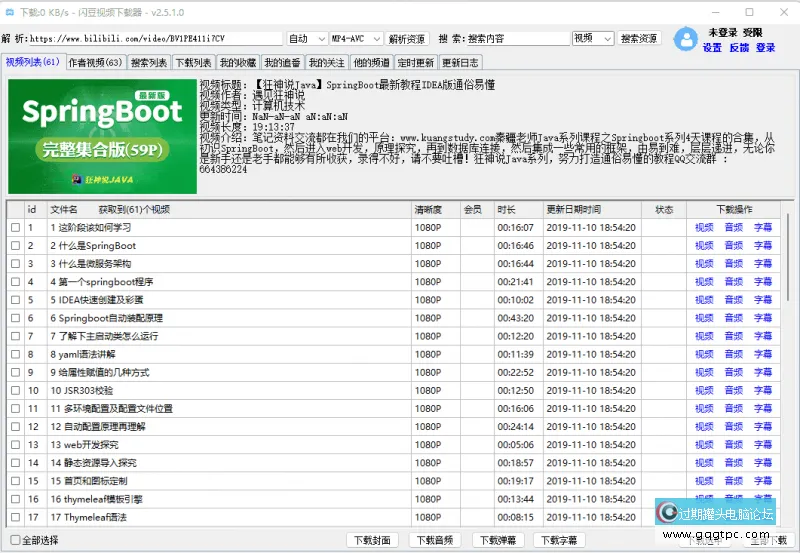Click the 解析资源 button
The image size is (800, 553).
407,39
